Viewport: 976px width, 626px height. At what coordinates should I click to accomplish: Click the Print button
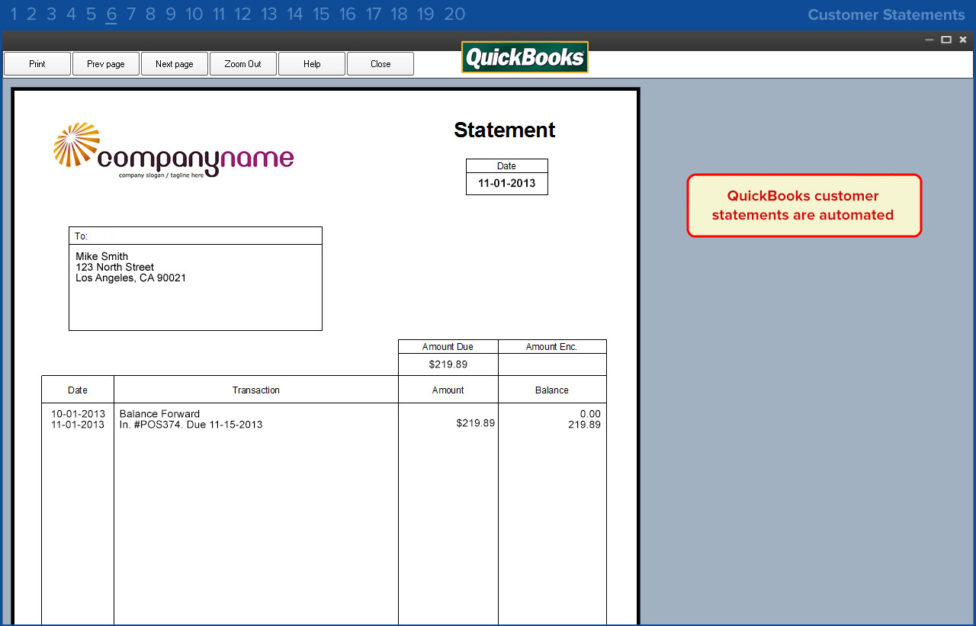point(37,64)
